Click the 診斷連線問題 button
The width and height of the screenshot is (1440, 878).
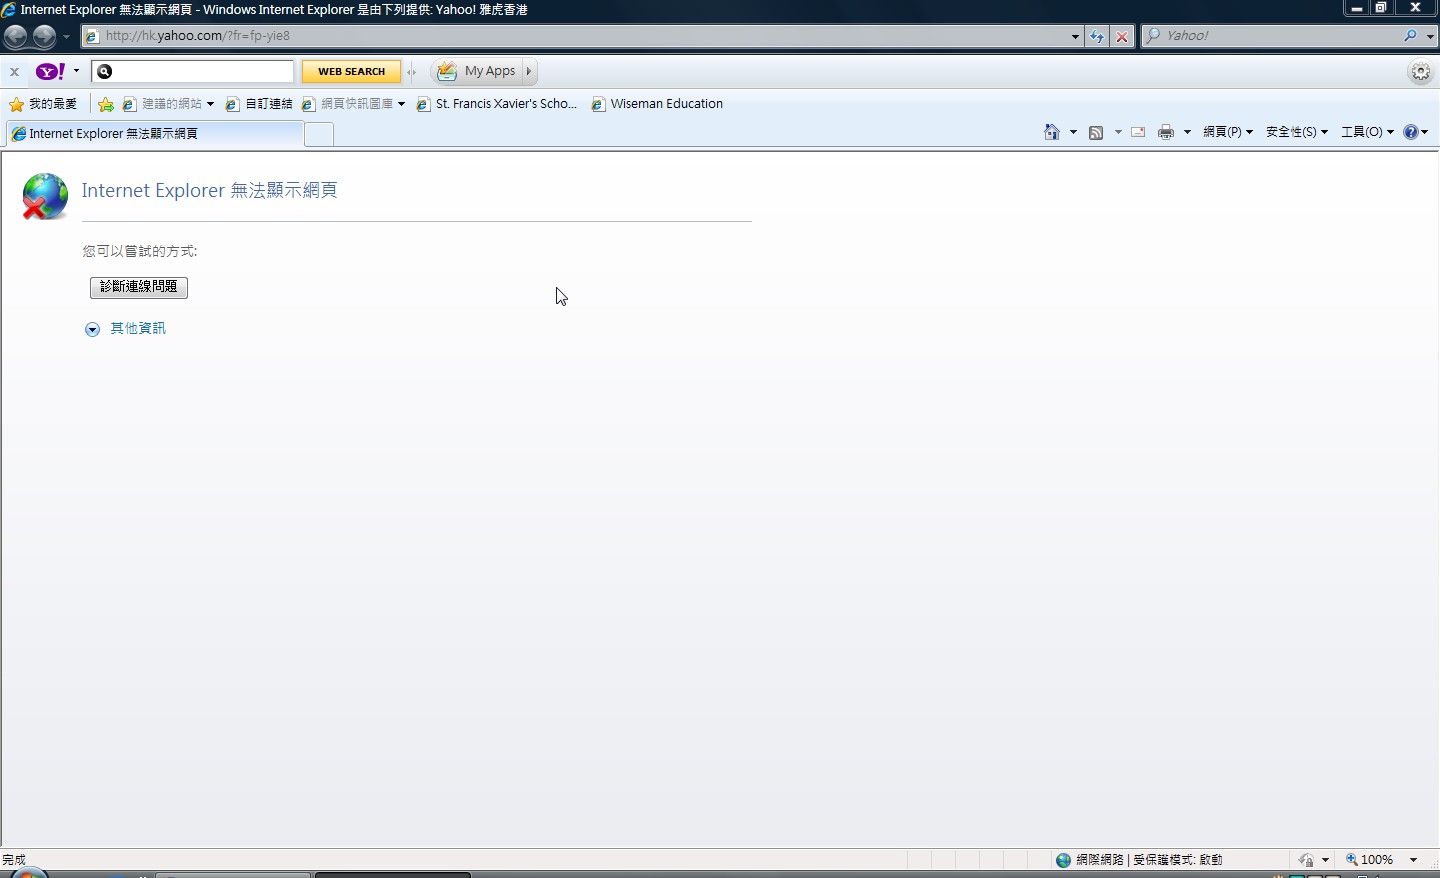click(139, 287)
